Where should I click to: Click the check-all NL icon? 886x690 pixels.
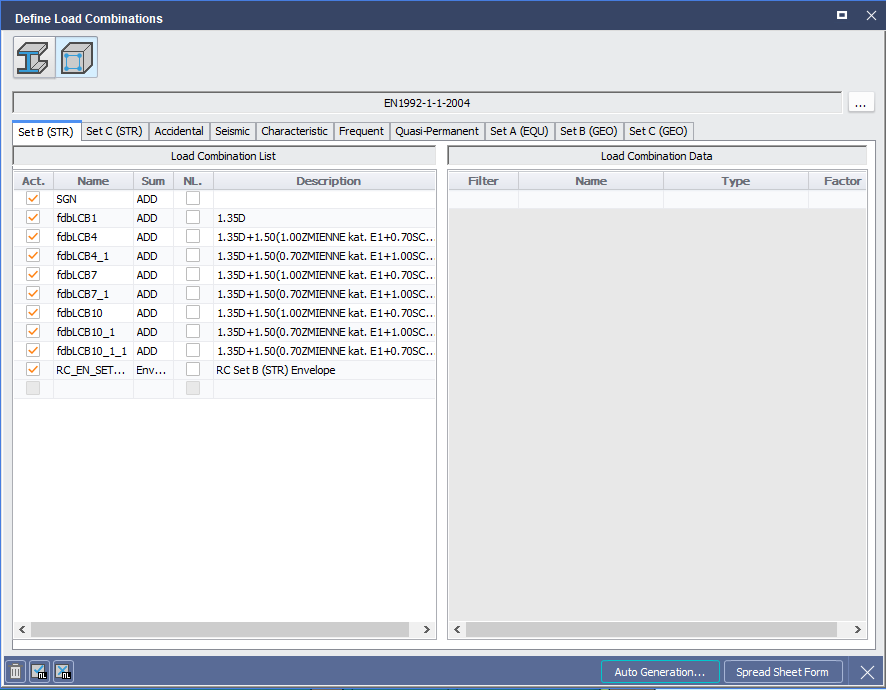(39, 671)
